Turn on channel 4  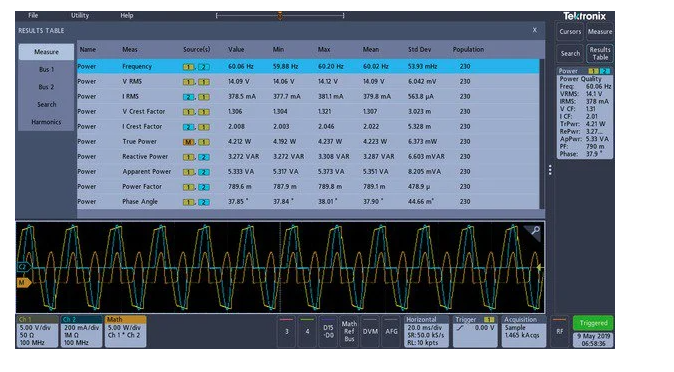(307, 332)
